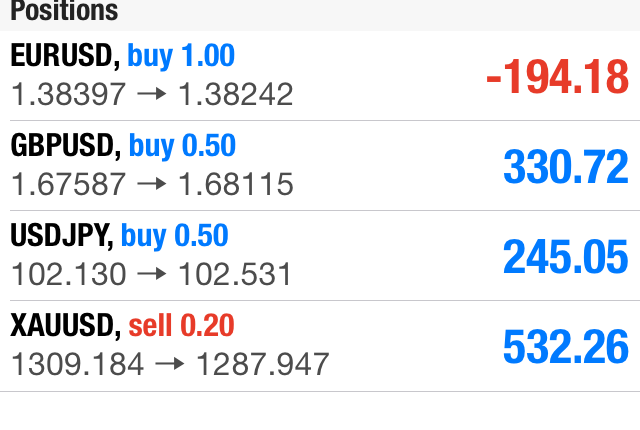
Task: Tap the USDJPY profit value 245.05
Action: point(565,257)
